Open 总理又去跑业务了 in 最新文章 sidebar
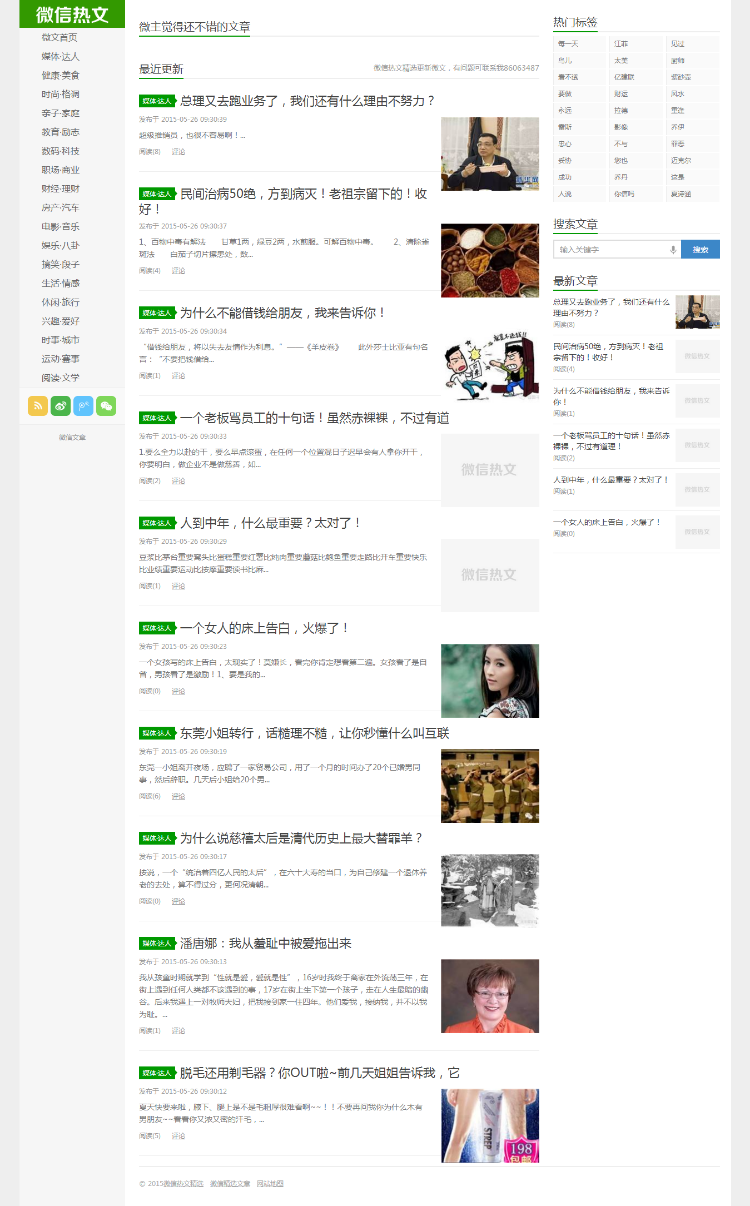Image resolution: width=750 pixels, height=1206 pixels. tap(609, 306)
